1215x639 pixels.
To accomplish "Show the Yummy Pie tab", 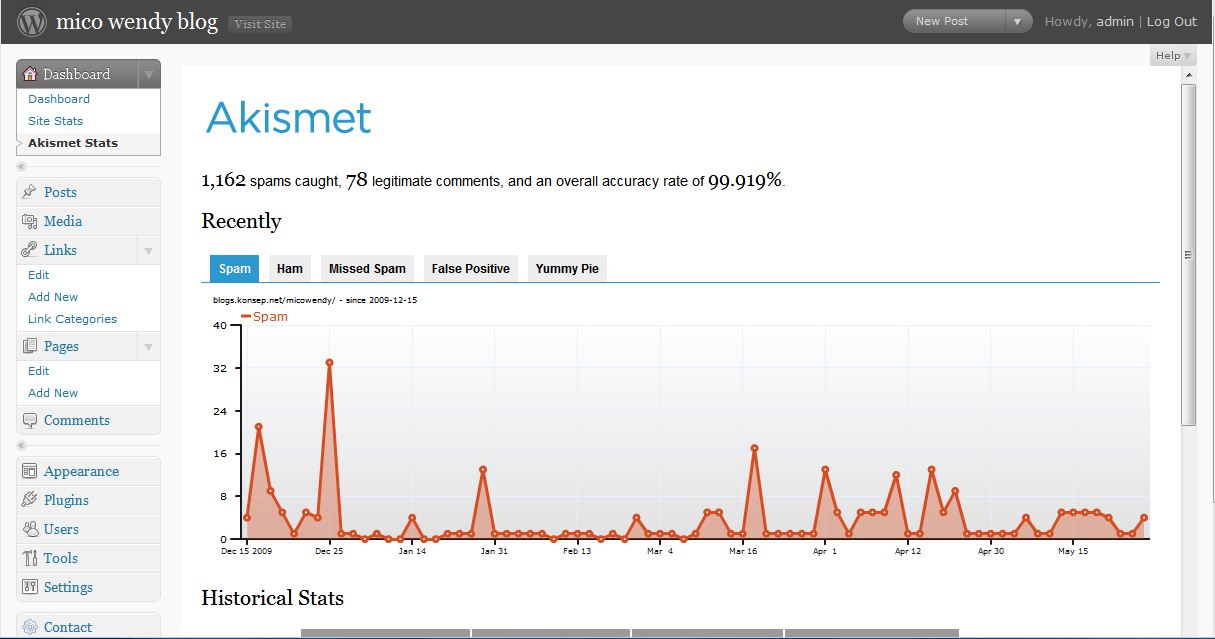I will (x=567, y=268).
